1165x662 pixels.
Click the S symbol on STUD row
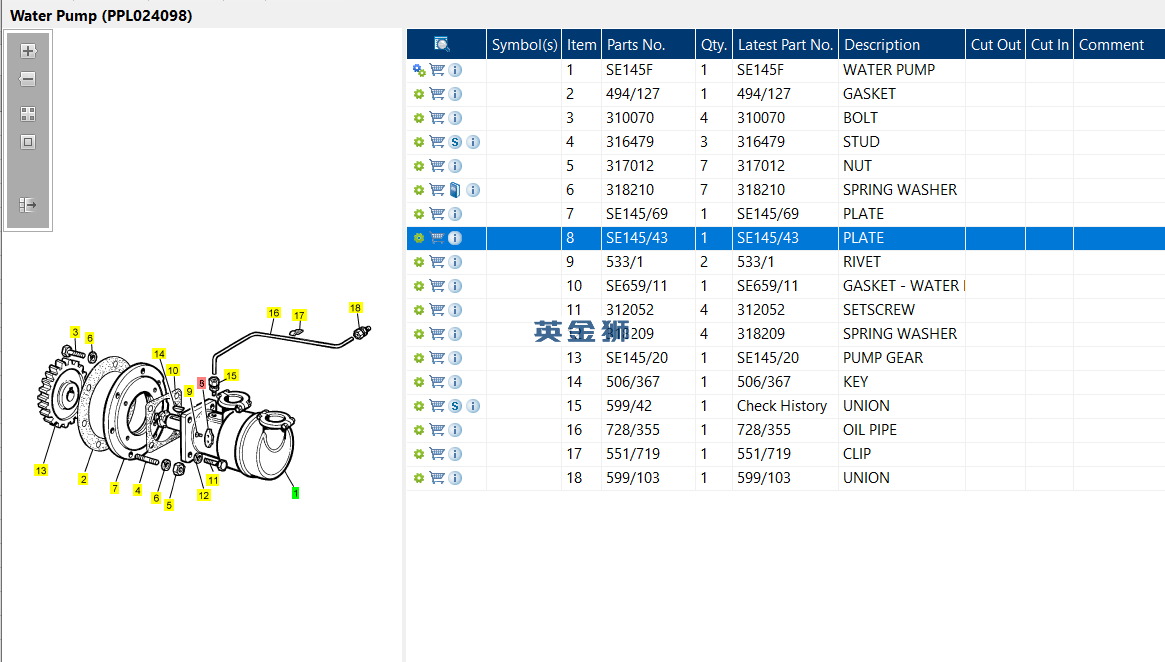point(455,142)
